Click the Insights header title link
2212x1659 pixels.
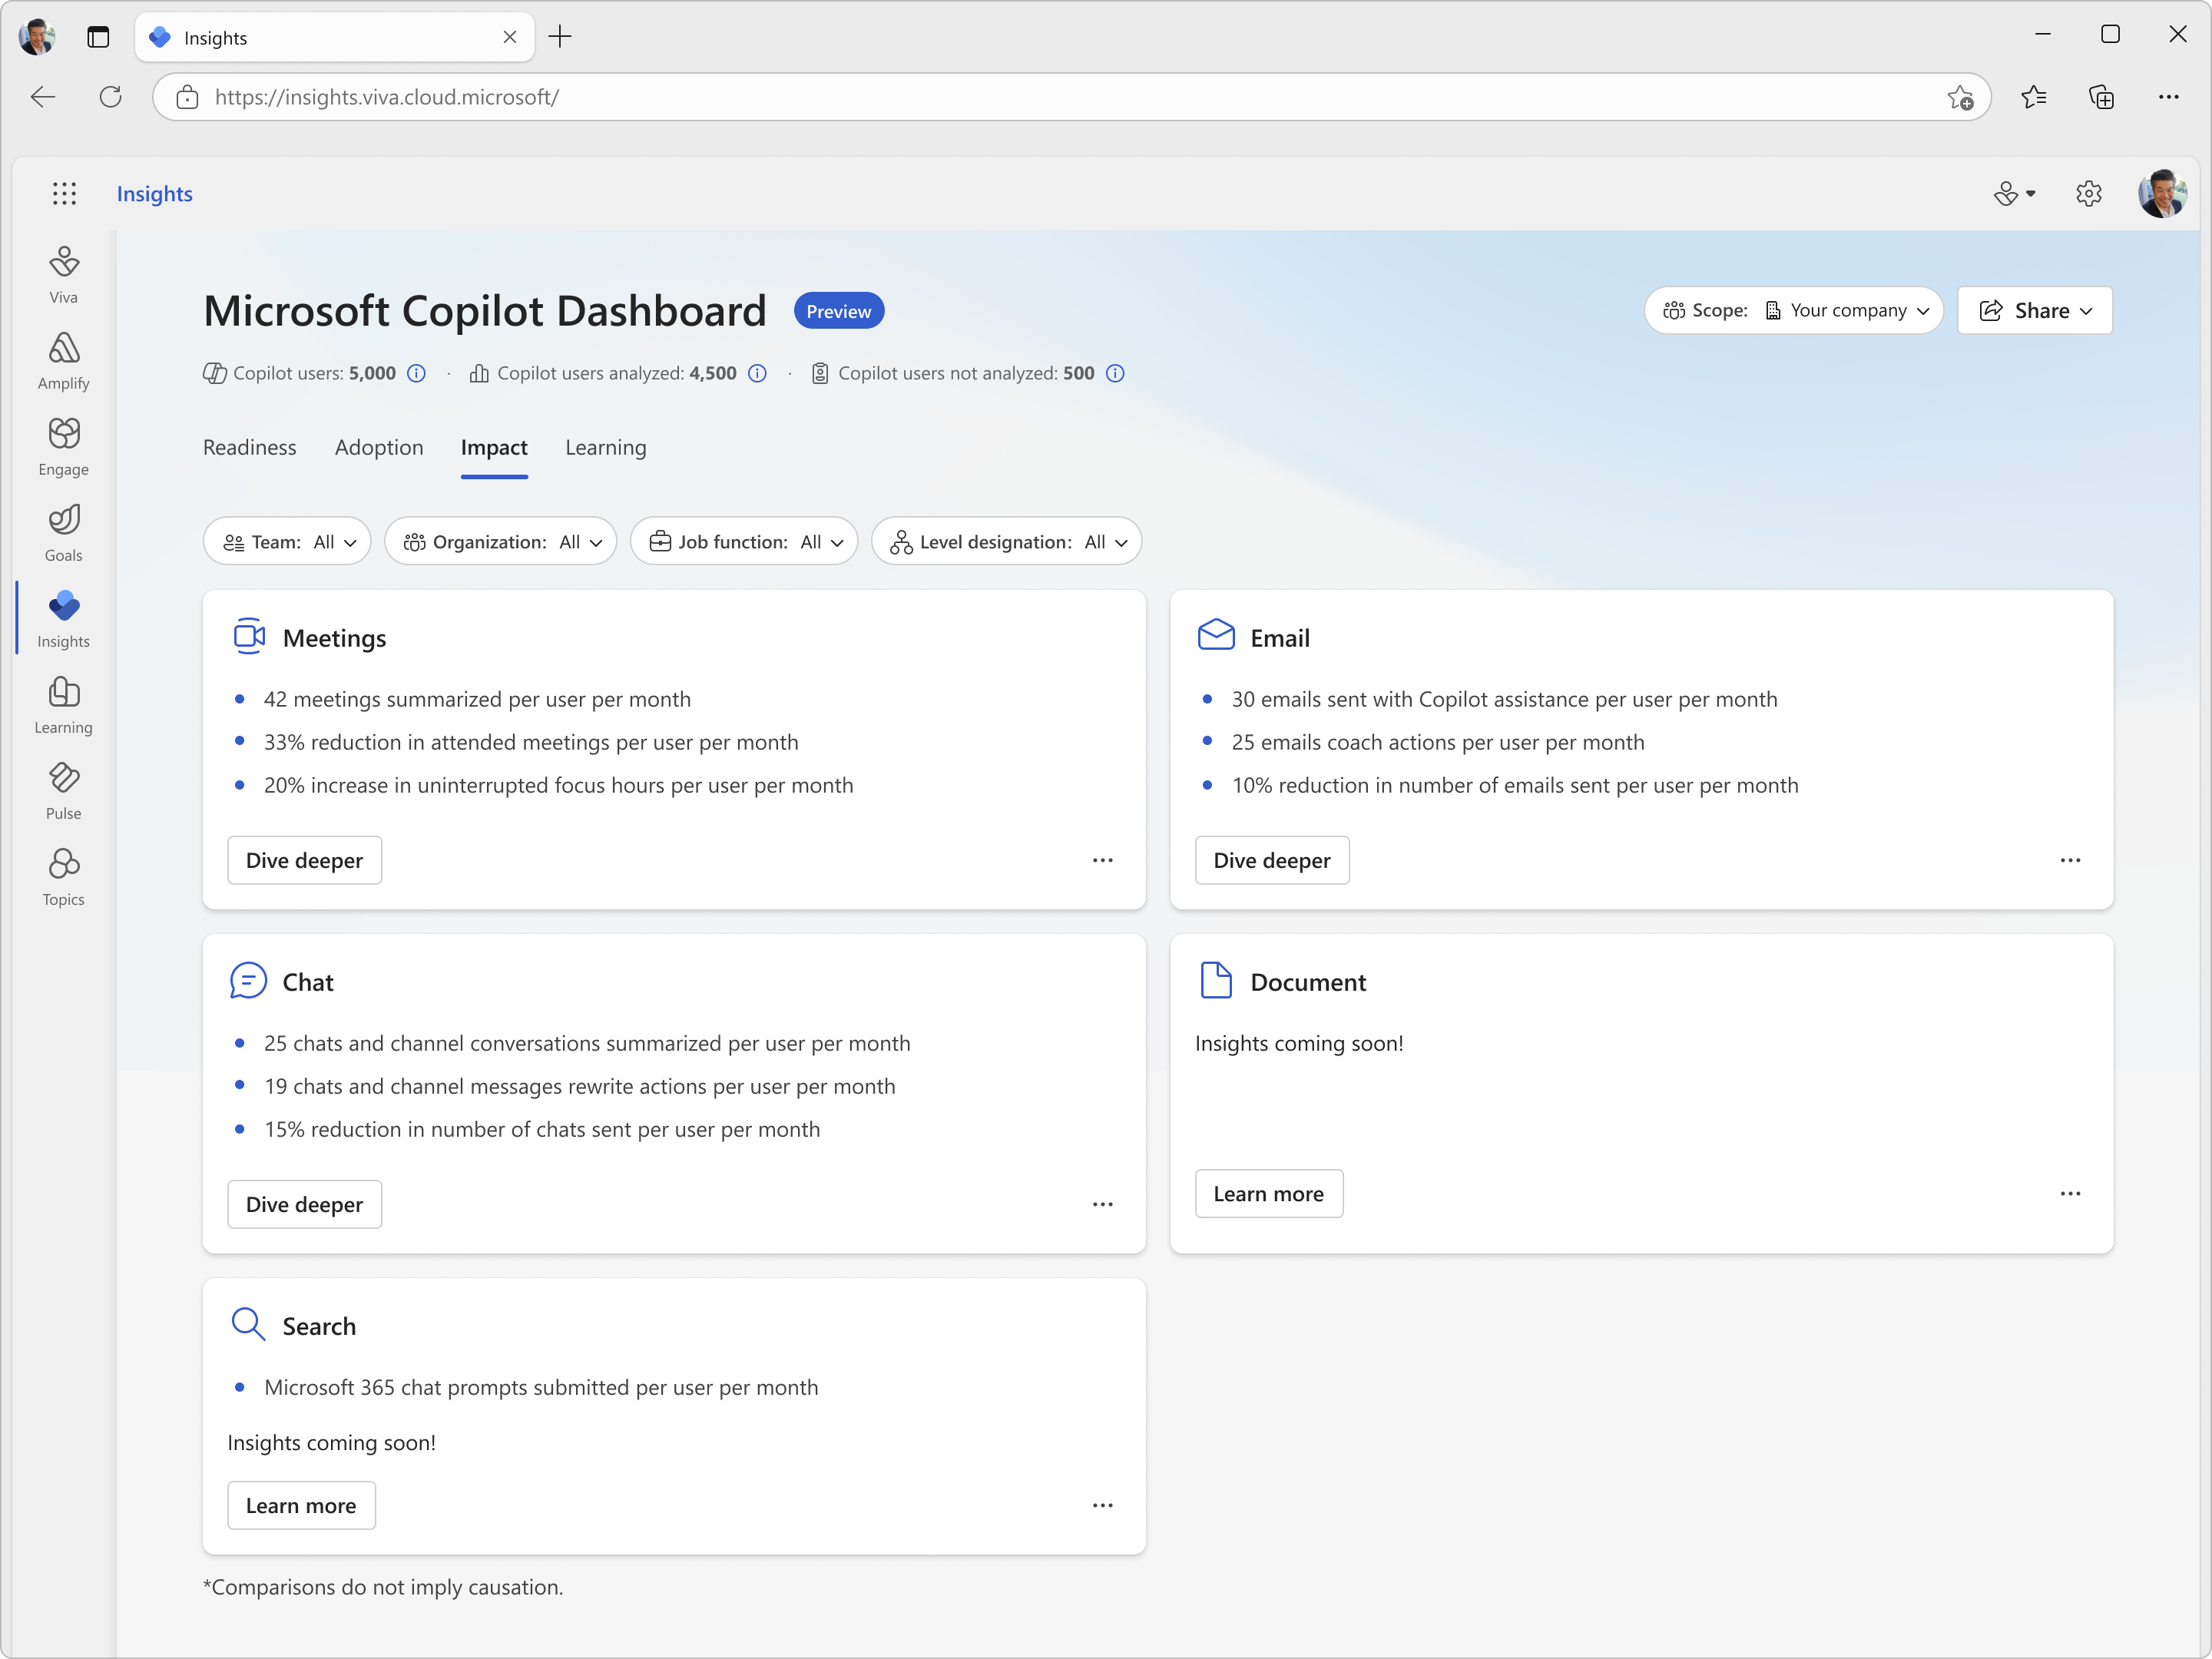click(155, 193)
